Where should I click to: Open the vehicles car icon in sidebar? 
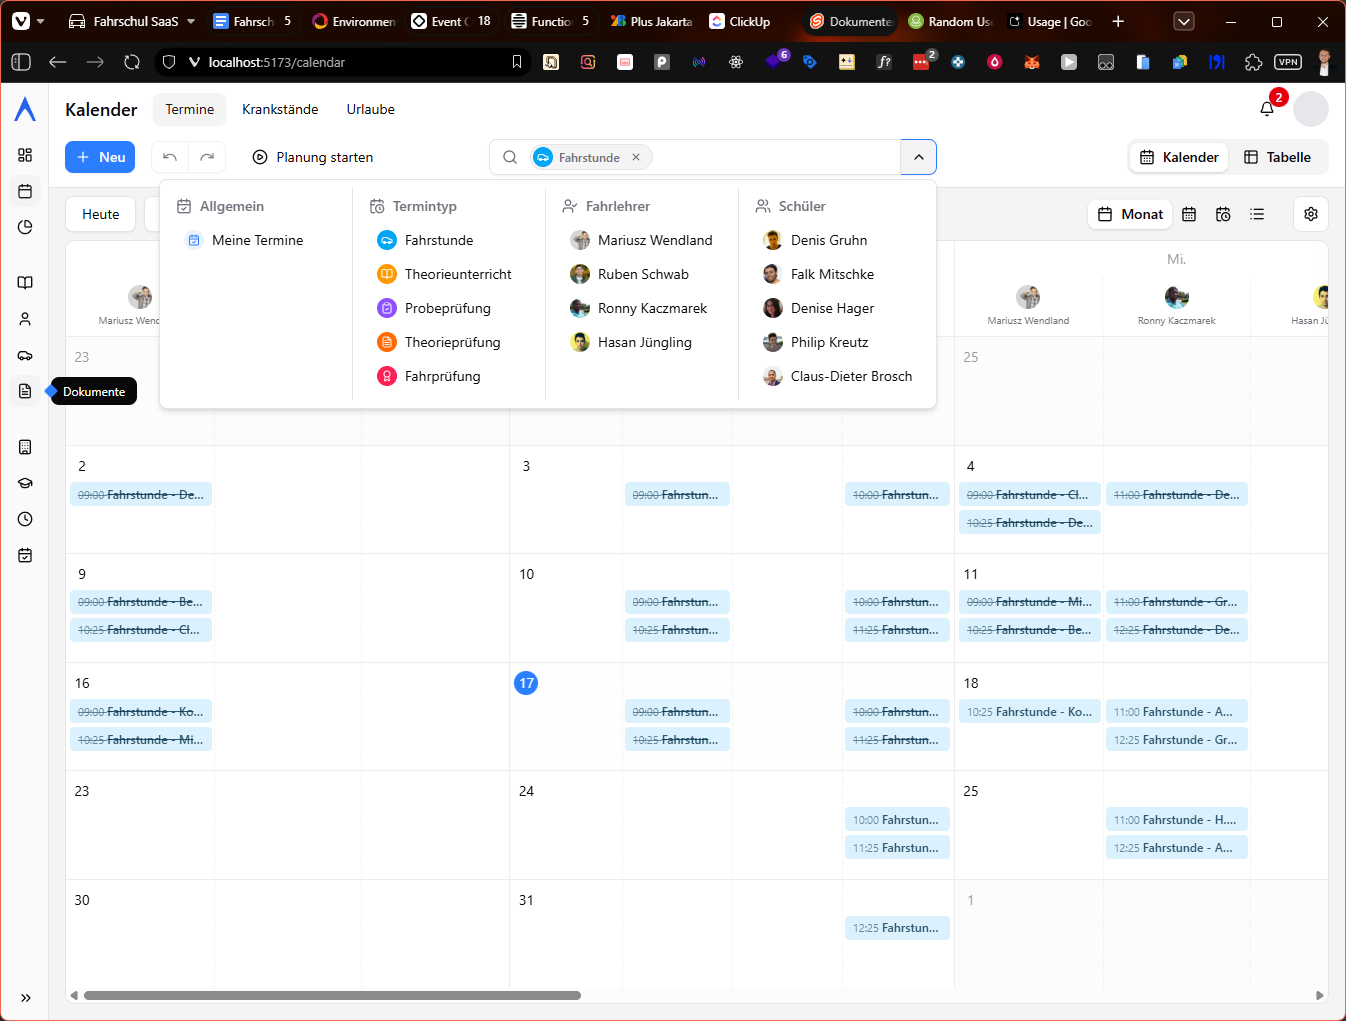pyautogui.click(x=25, y=355)
